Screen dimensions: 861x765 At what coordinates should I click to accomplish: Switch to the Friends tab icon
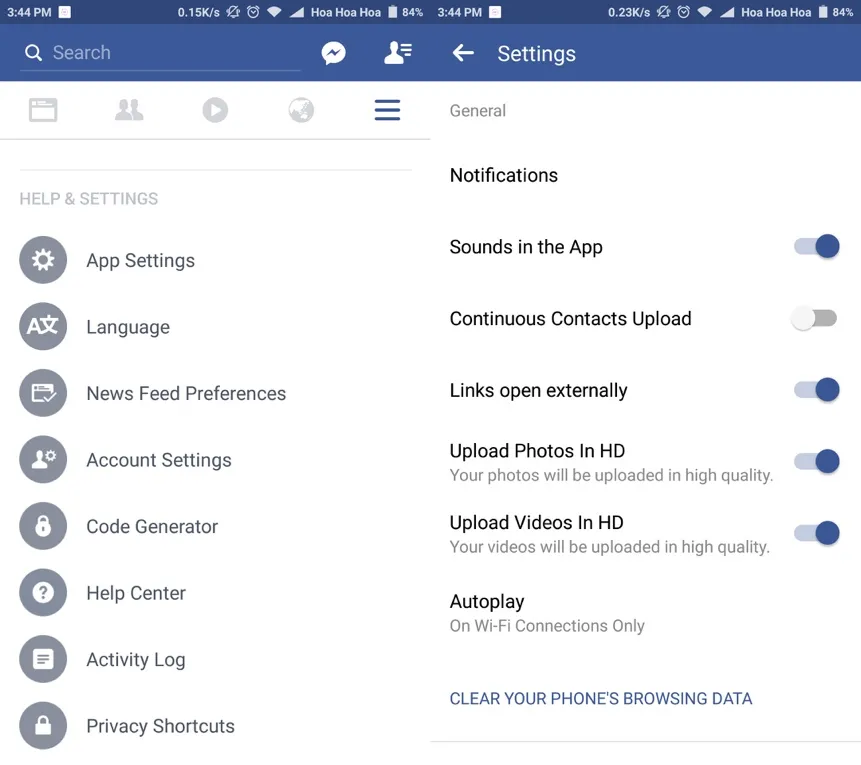coord(129,110)
